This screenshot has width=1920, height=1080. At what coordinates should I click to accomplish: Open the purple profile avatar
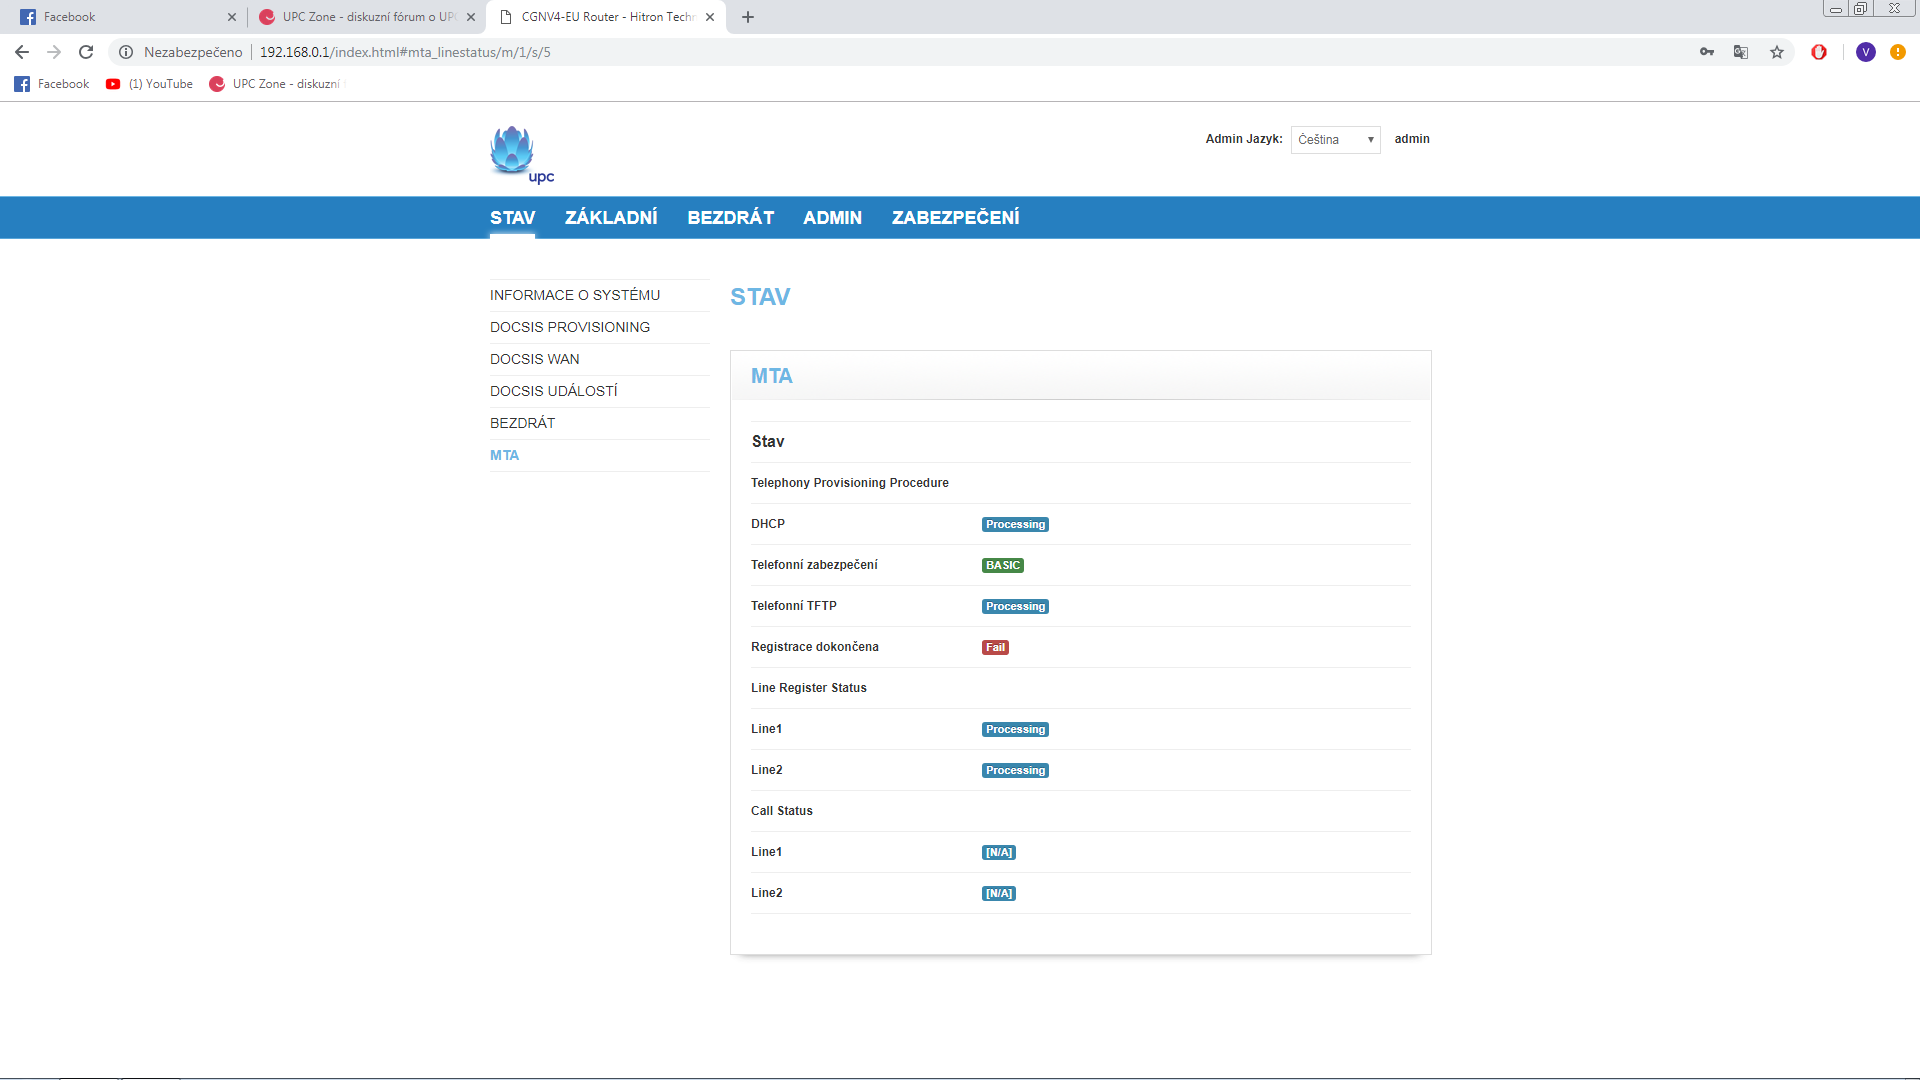pos(1866,52)
